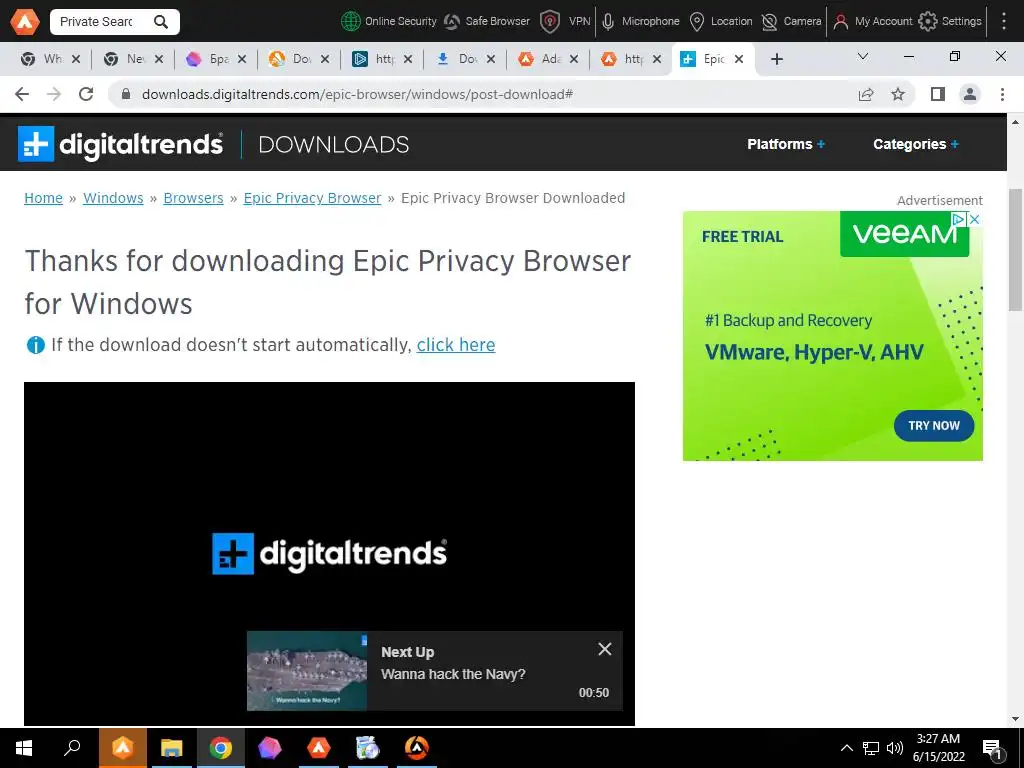This screenshot has height=768, width=1024.
Task: Toggle Camera access
Action: [x=792, y=22]
